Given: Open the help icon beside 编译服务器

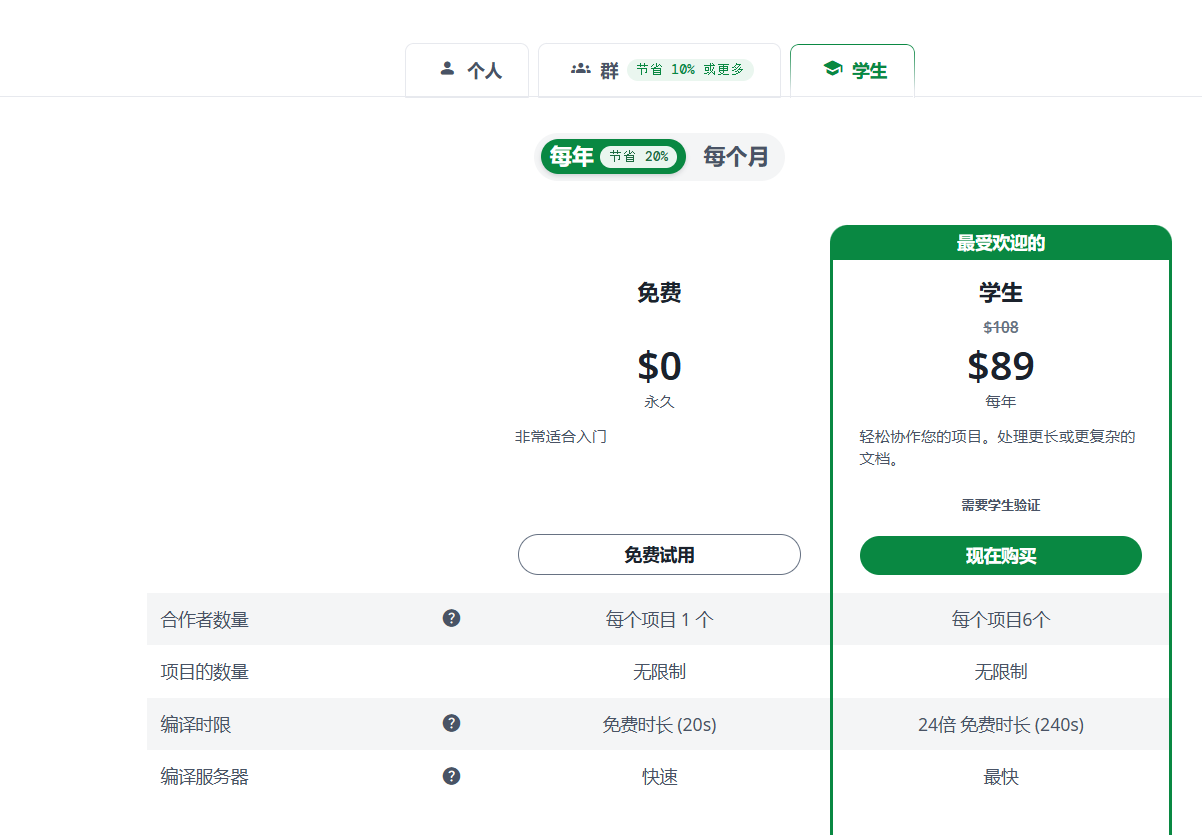Looking at the screenshot, I should click(451, 776).
